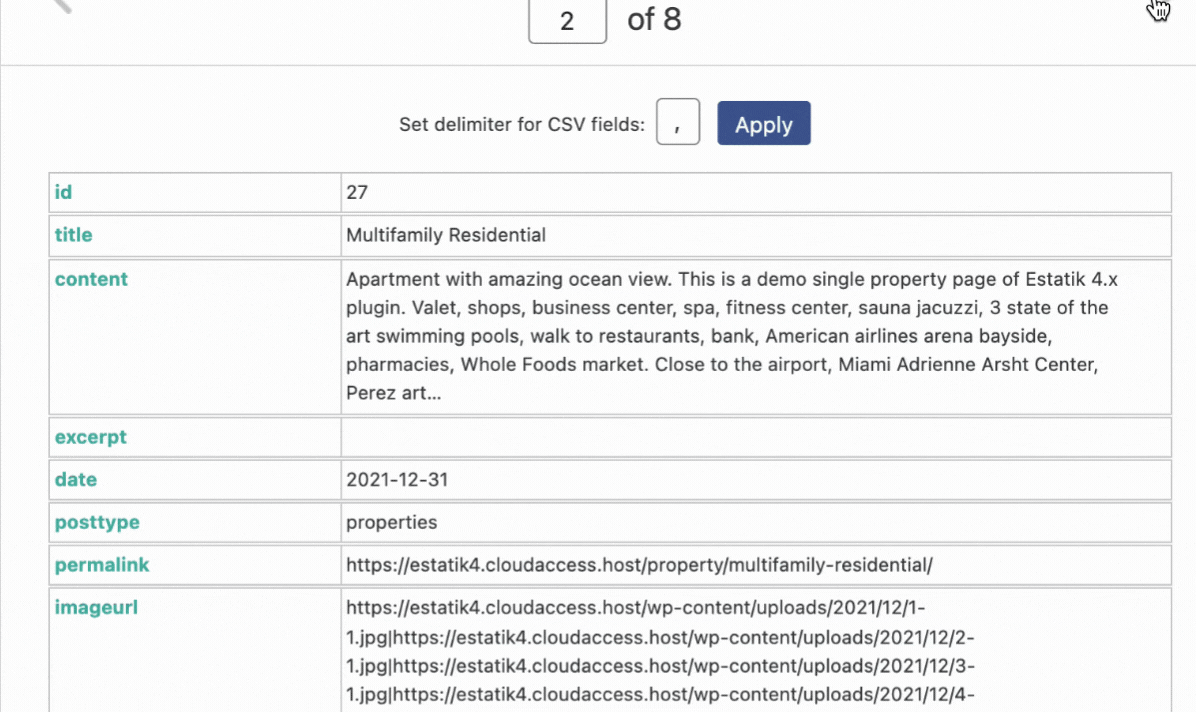Screen dimensions: 1196x712
Task: Click the id value 27
Action: tap(358, 192)
